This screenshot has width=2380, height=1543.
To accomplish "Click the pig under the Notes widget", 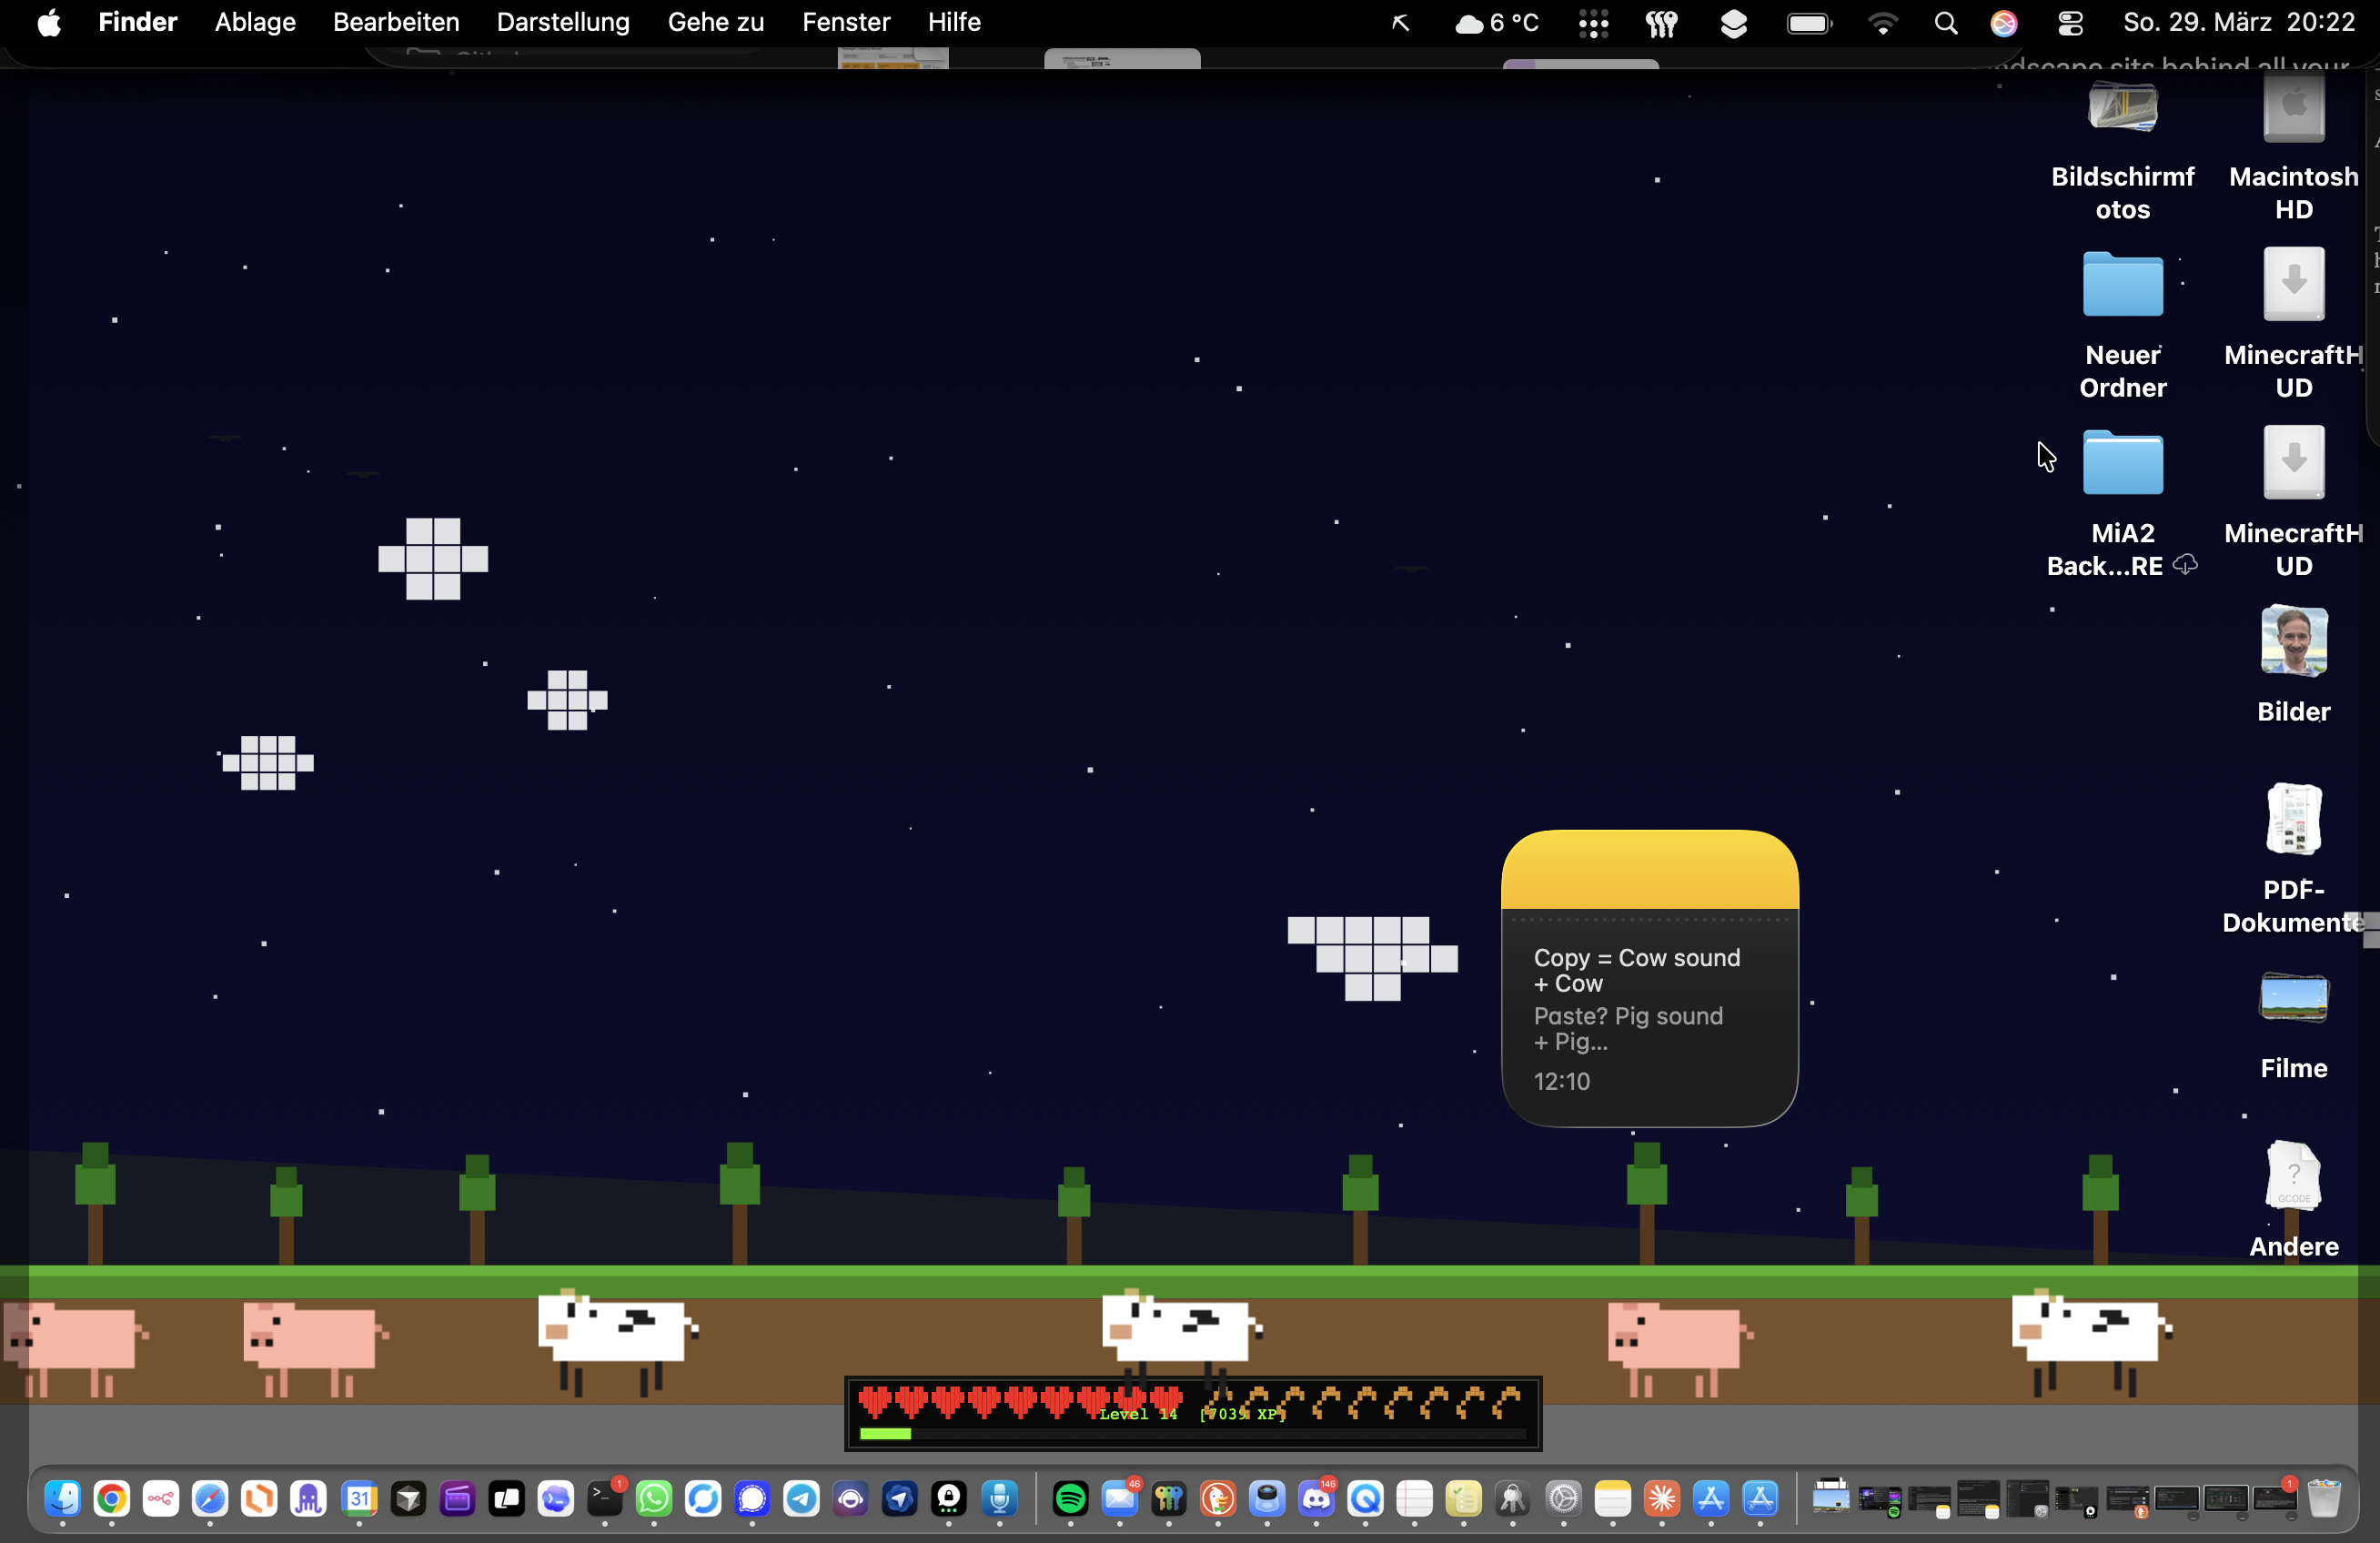I will [1680, 1348].
